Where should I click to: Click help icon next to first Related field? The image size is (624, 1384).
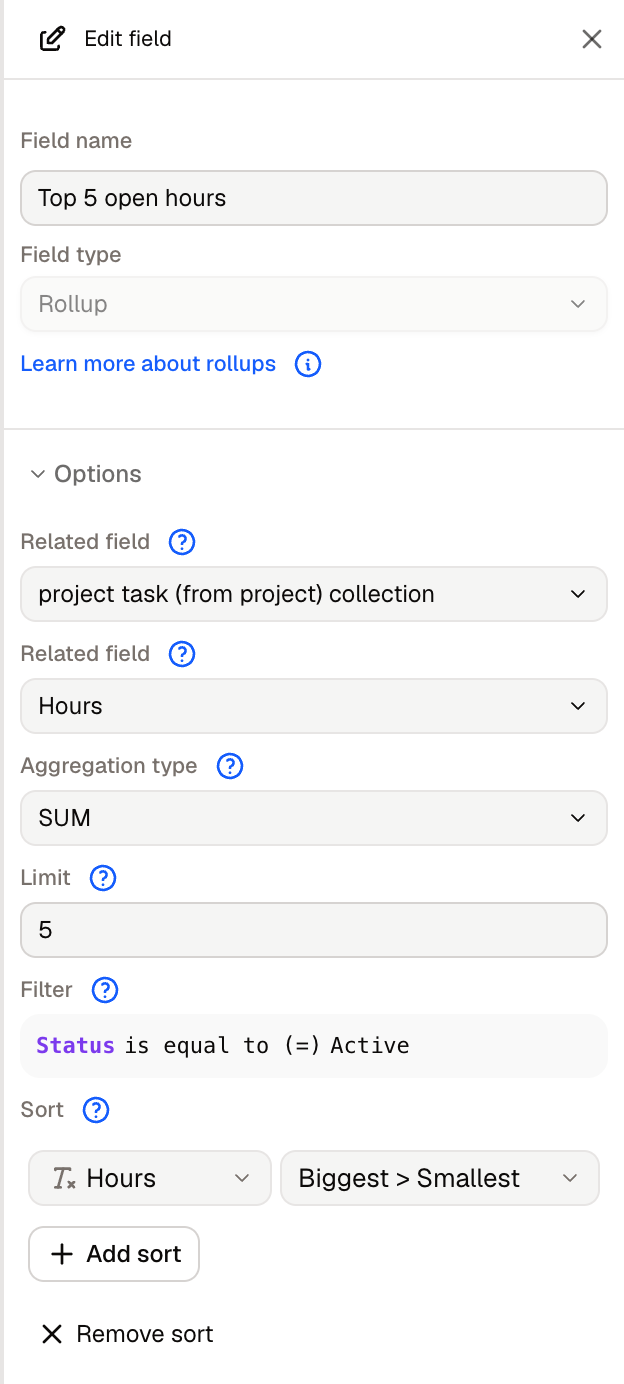182,542
